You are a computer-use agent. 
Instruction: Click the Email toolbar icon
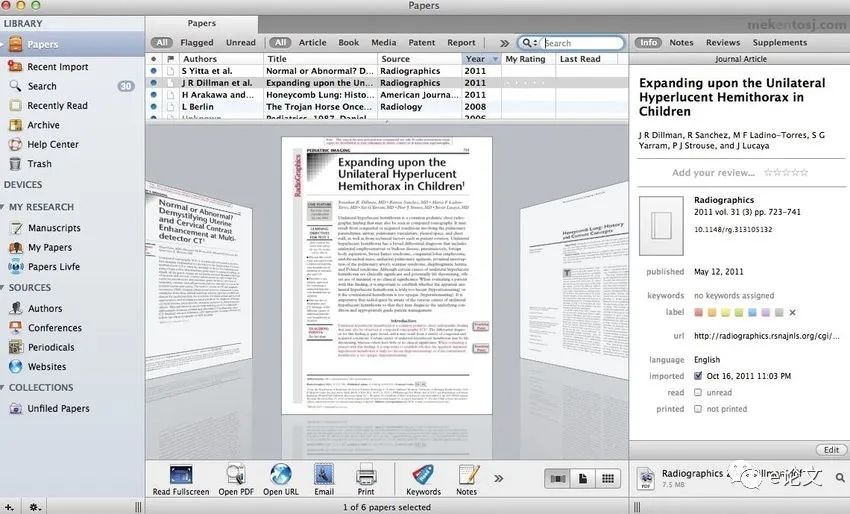point(324,476)
